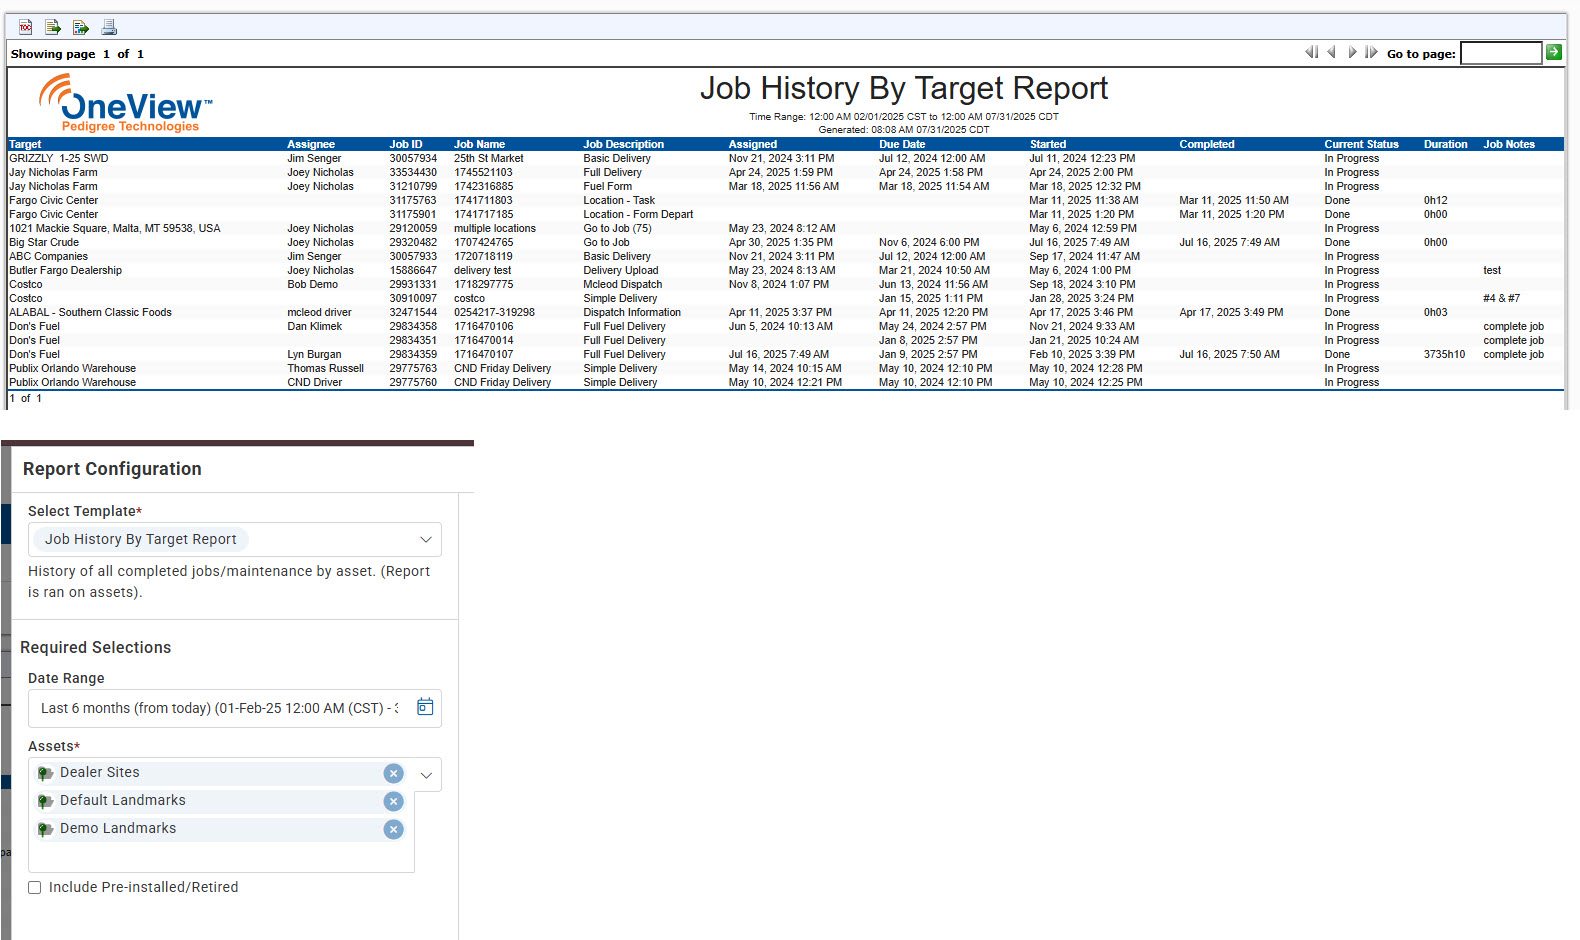Click the Job ID column header

[406, 144]
